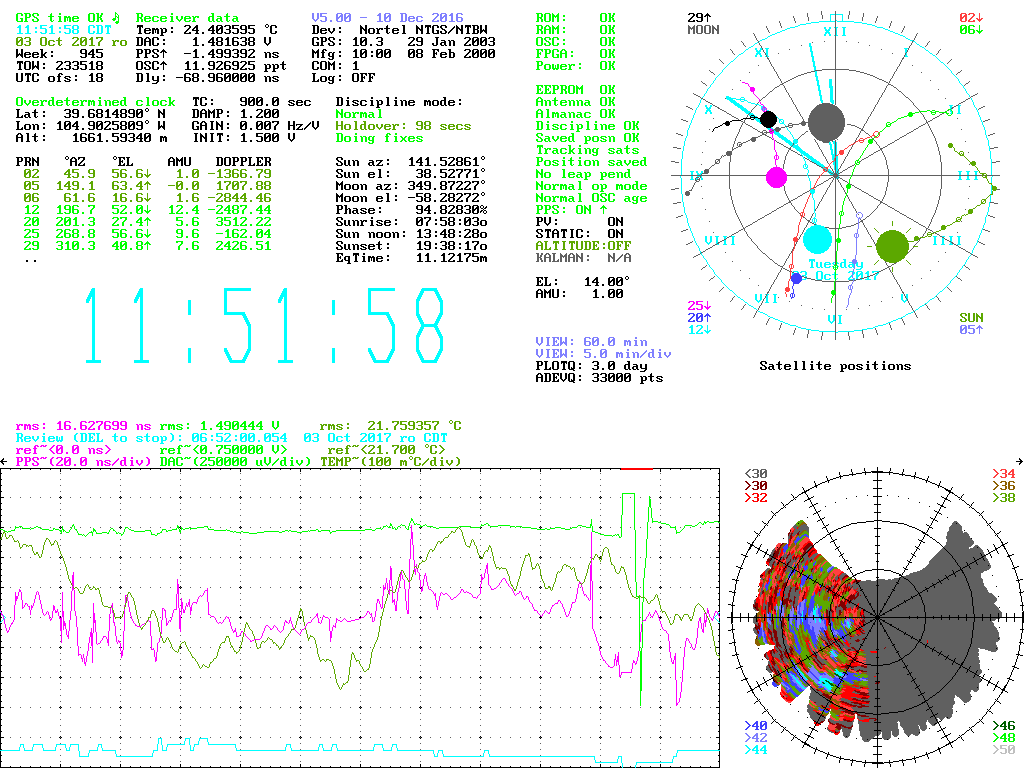Click the green Sun icon with rays
The width and height of the screenshot is (1024, 768).
click(892, 245)
